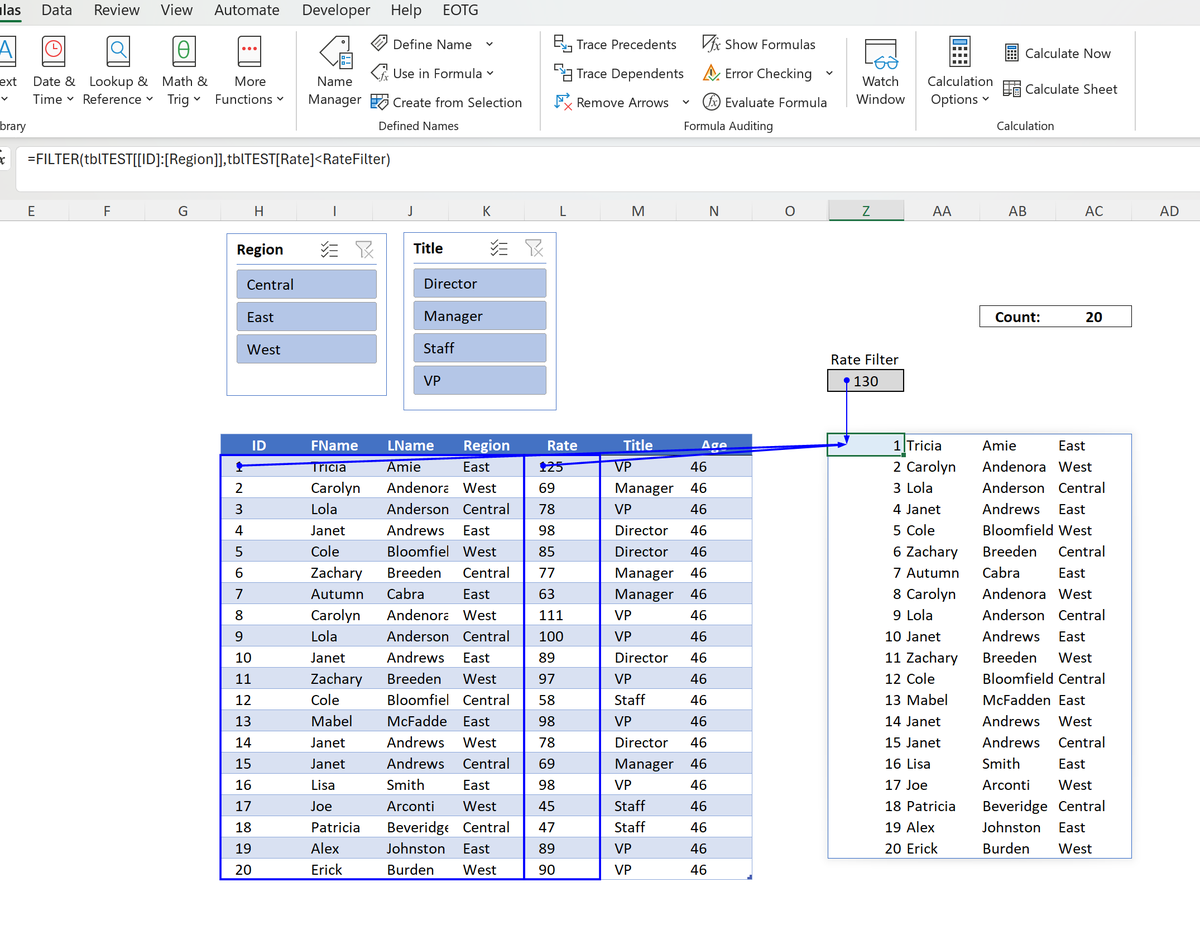Click Define Name in Defined Names group
This screenshot has height=949, width=1200.
click(x=421, y=44)
